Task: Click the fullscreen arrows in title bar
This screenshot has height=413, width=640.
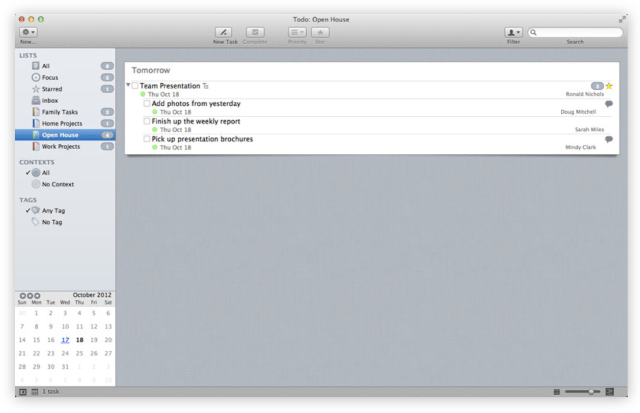Action: pos(623,19)
